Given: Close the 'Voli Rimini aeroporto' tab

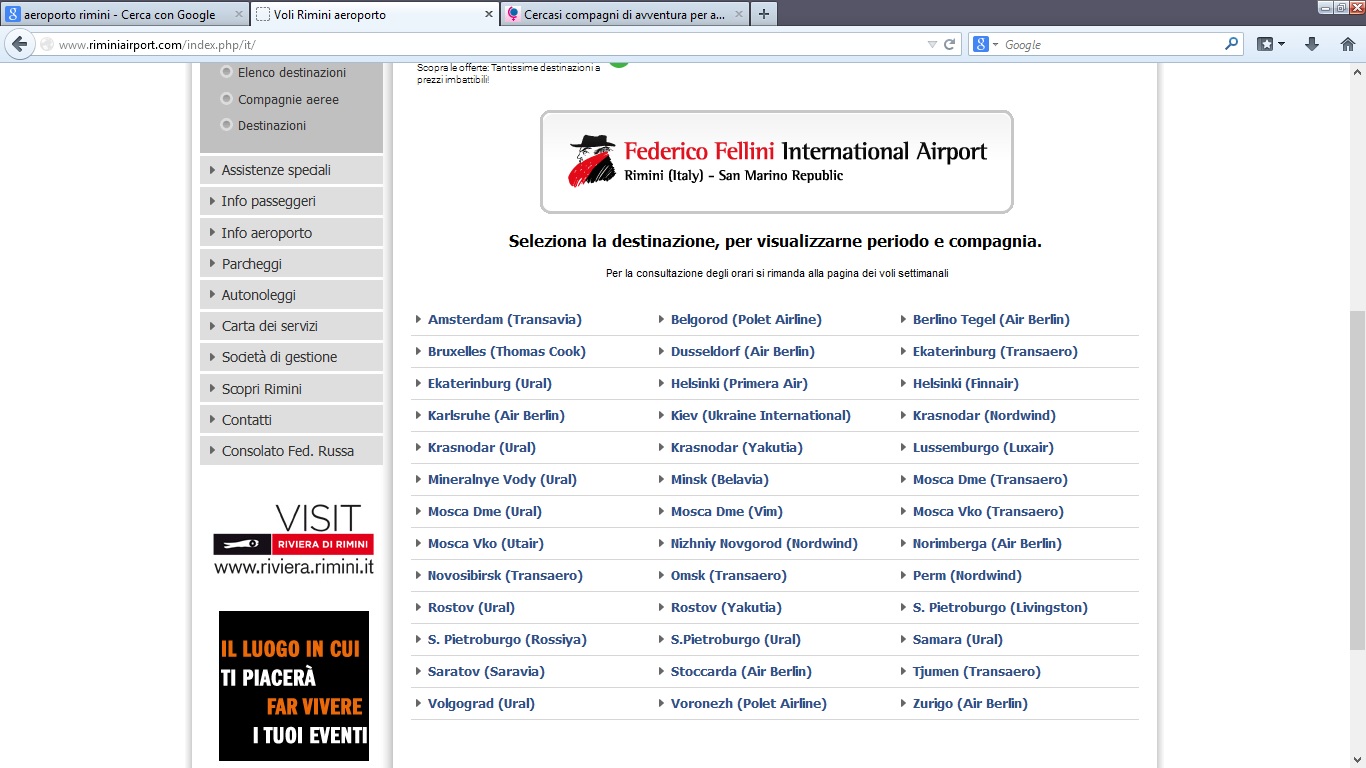Looking at the screenshot, I should tap(489, 15).
